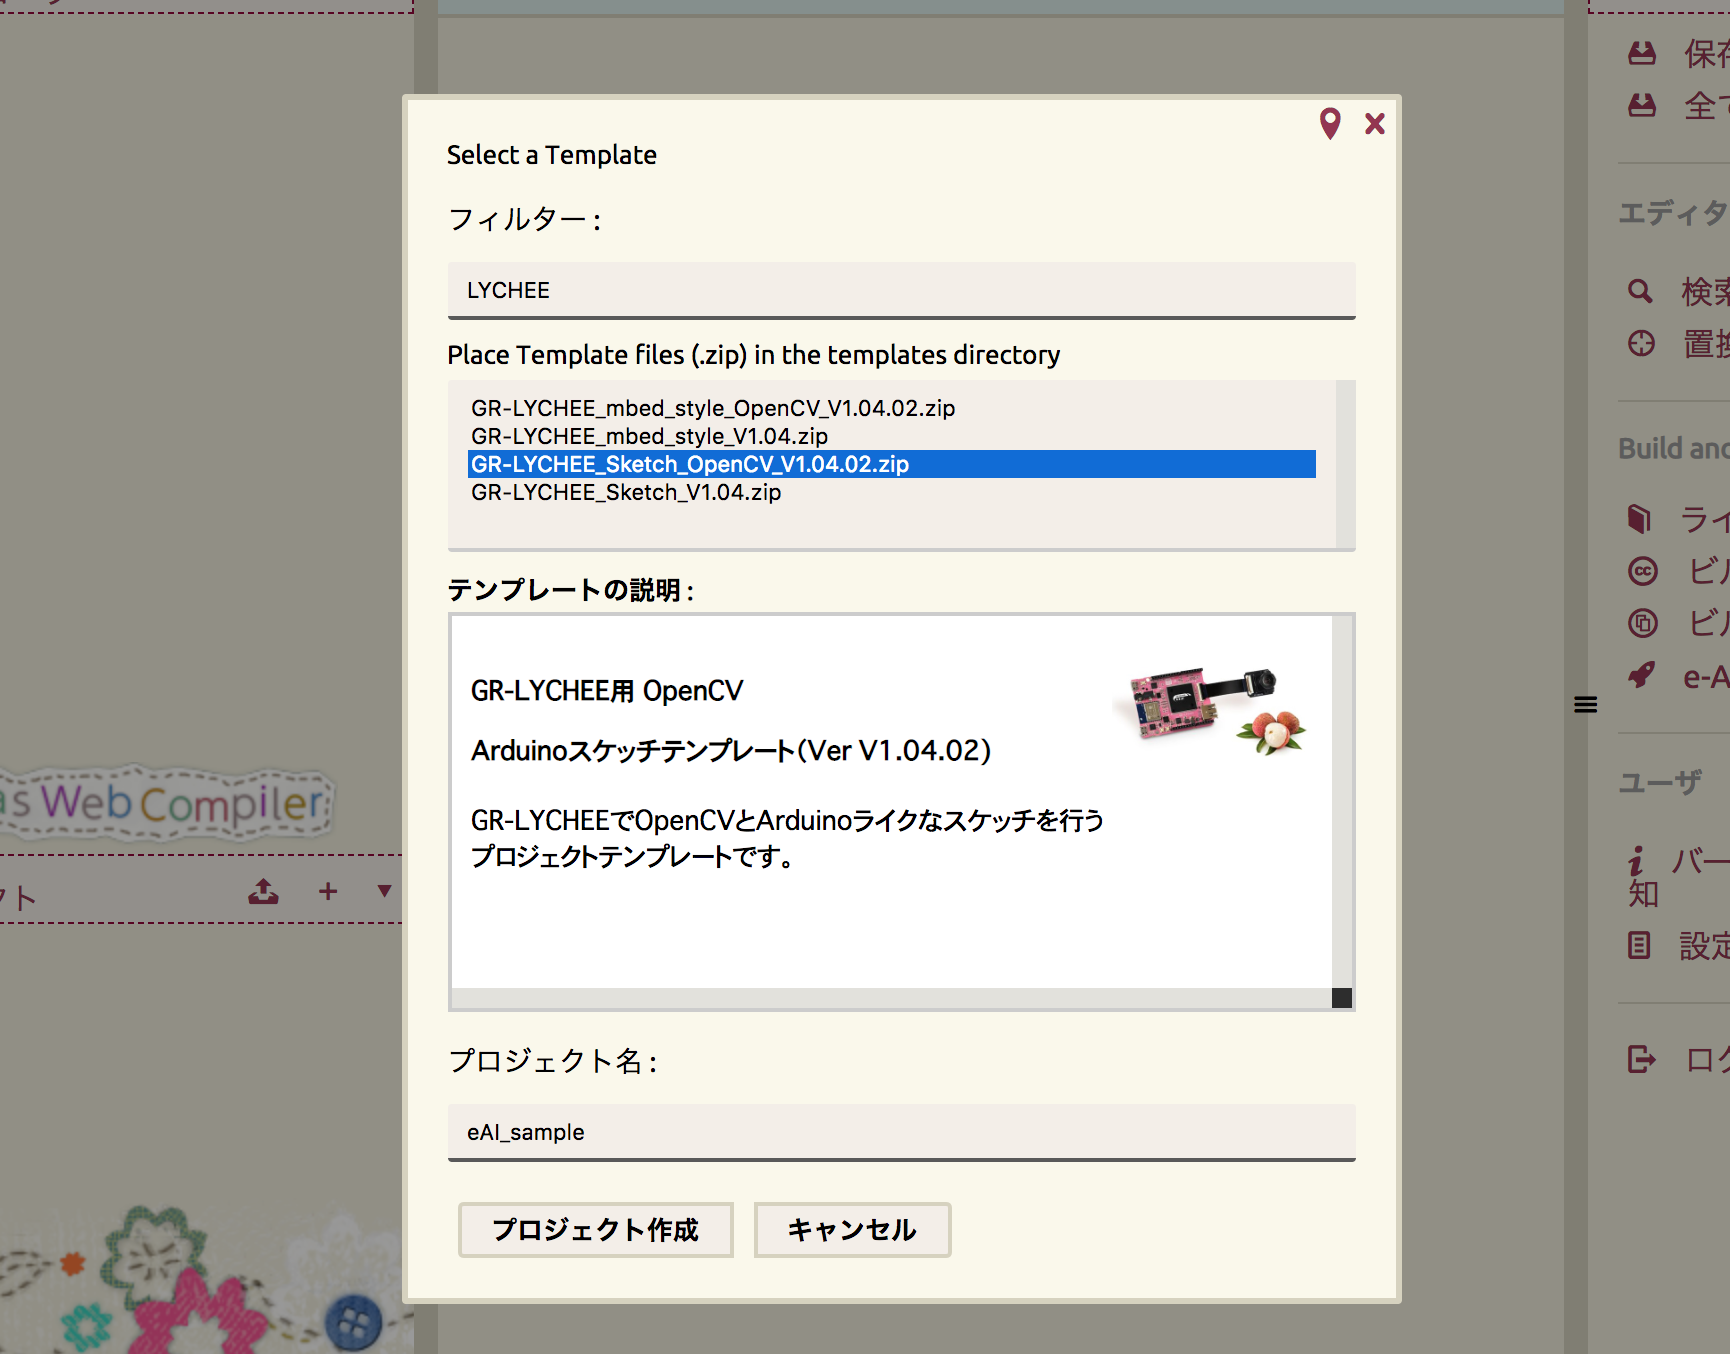Viewport: 1730px width, 1354px height.
Task: Click the template list vertical scrollbar
Action: [x=1345, y=464]
